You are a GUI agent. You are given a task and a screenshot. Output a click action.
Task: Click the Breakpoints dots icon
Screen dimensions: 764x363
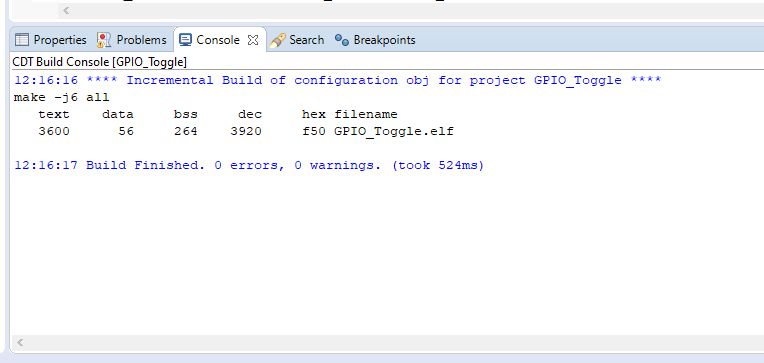coord(342,40)
